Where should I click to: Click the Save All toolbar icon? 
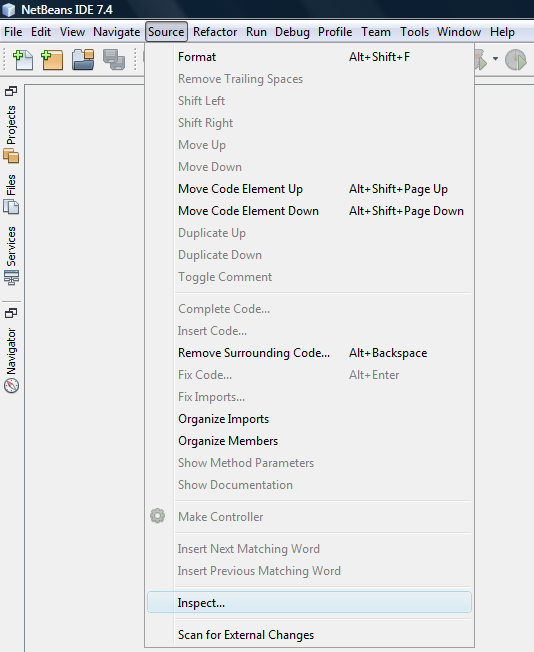pos(114,59)
